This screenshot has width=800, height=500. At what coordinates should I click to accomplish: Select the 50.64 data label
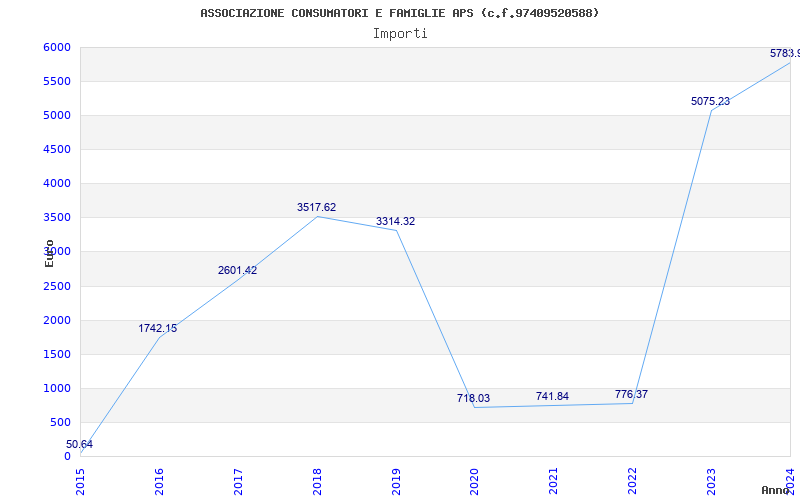point(80,444)
